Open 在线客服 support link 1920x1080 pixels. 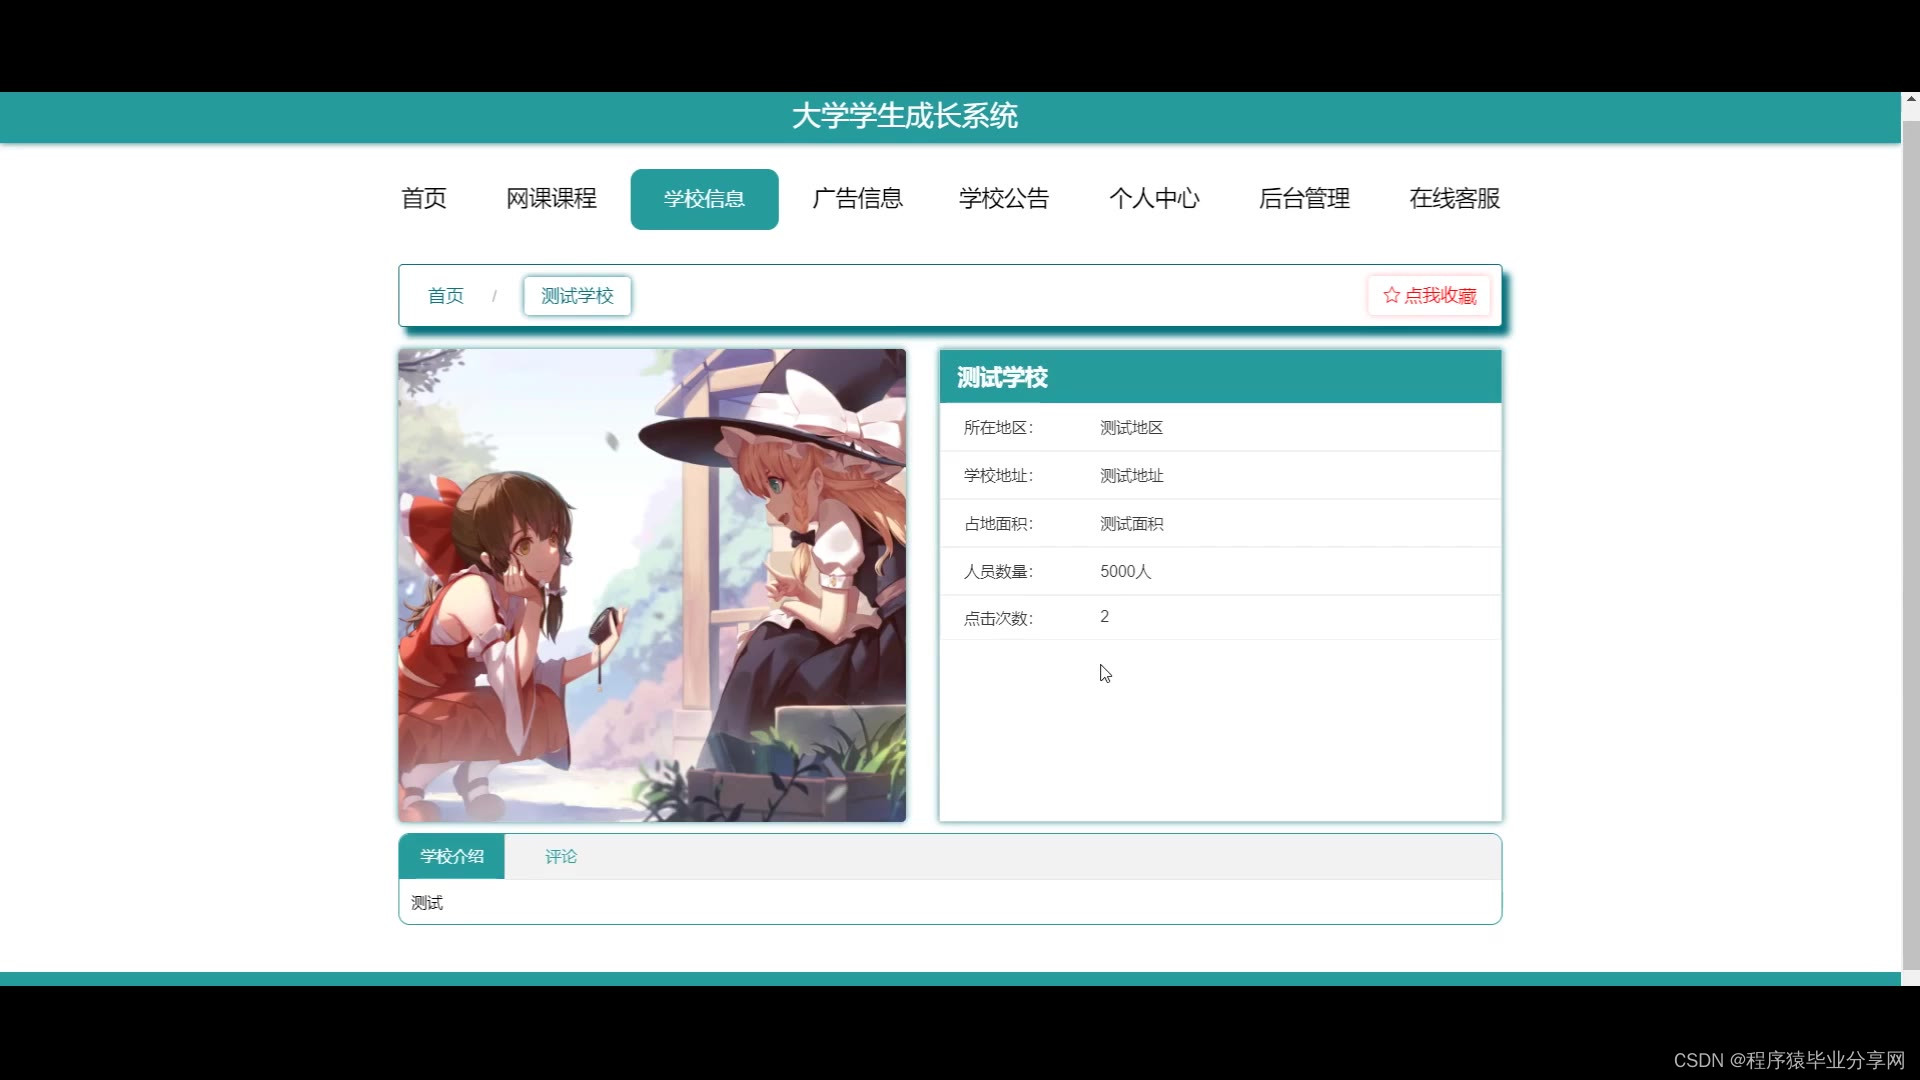coord(1454,199)
